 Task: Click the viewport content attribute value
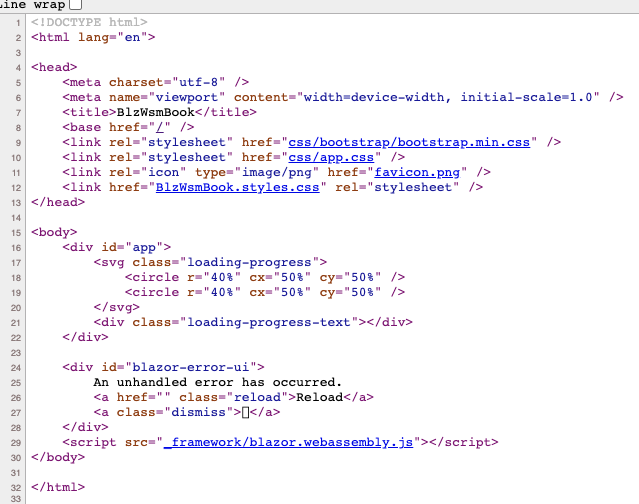448,97
